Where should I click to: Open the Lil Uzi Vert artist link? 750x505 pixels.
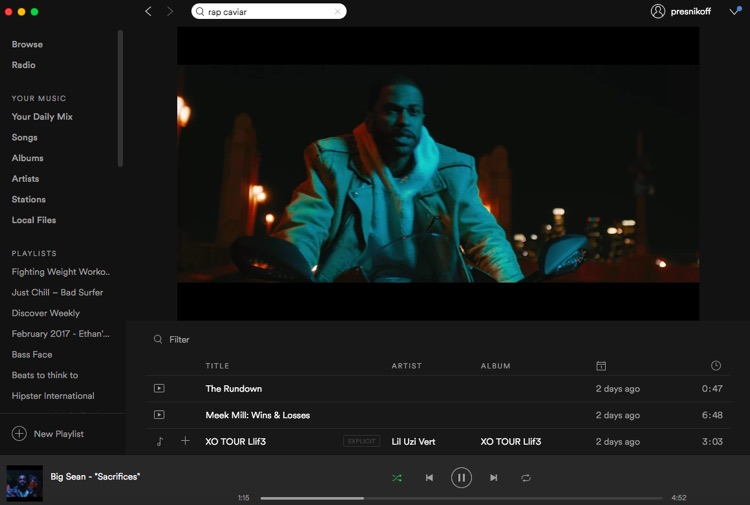[x=413, y=441]
